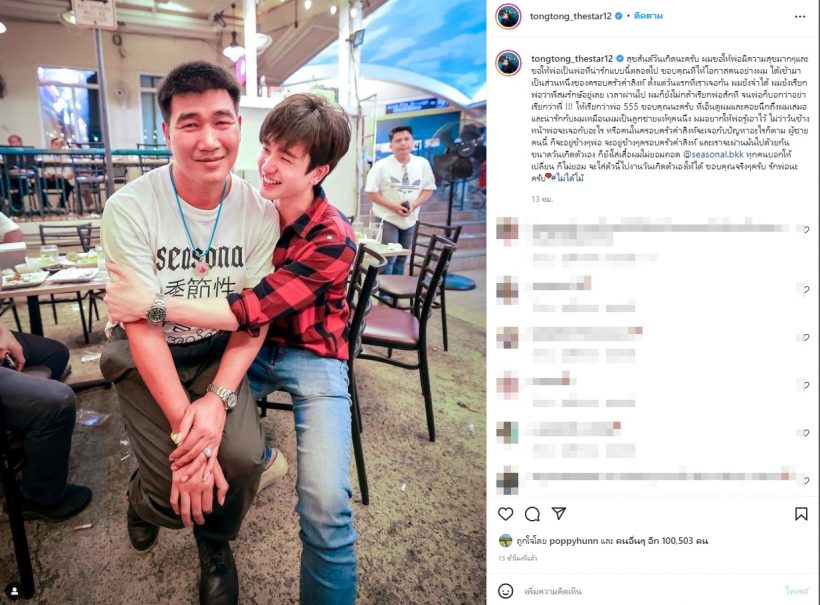The height and width of the screenshot is (605, 820).
Task: Show tagged people icon on the photo
Action: click(15, 591)
